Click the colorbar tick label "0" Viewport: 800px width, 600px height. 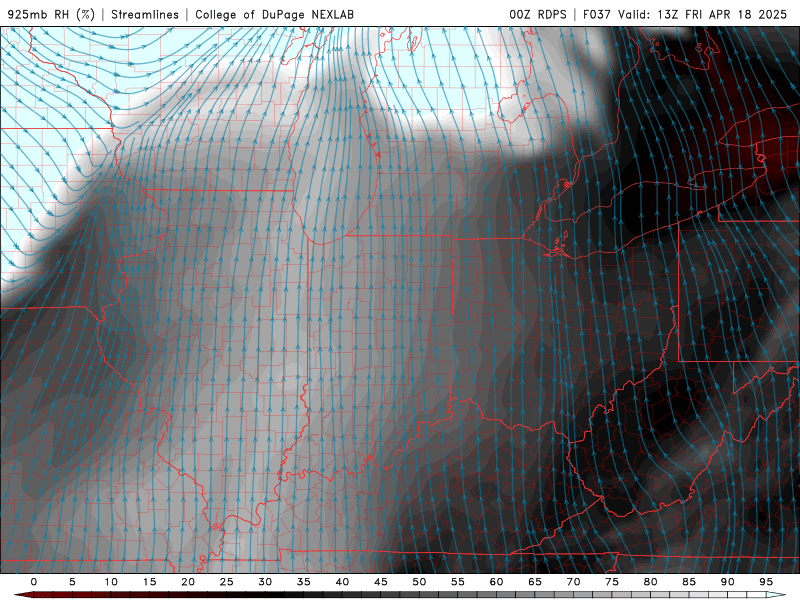click(x=34, y=582)
